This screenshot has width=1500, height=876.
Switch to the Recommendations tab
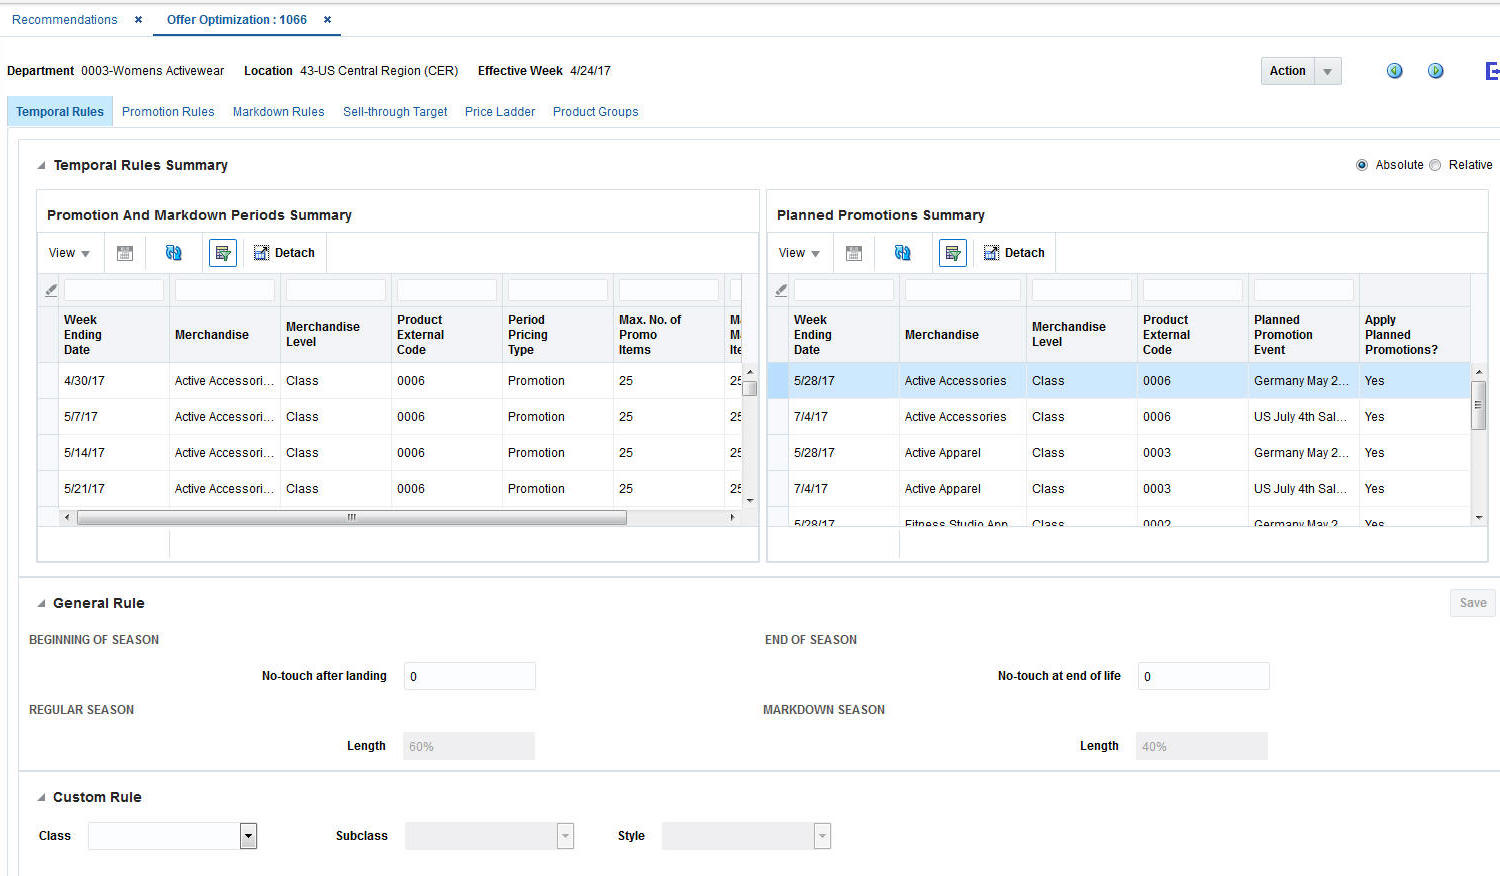65,20
